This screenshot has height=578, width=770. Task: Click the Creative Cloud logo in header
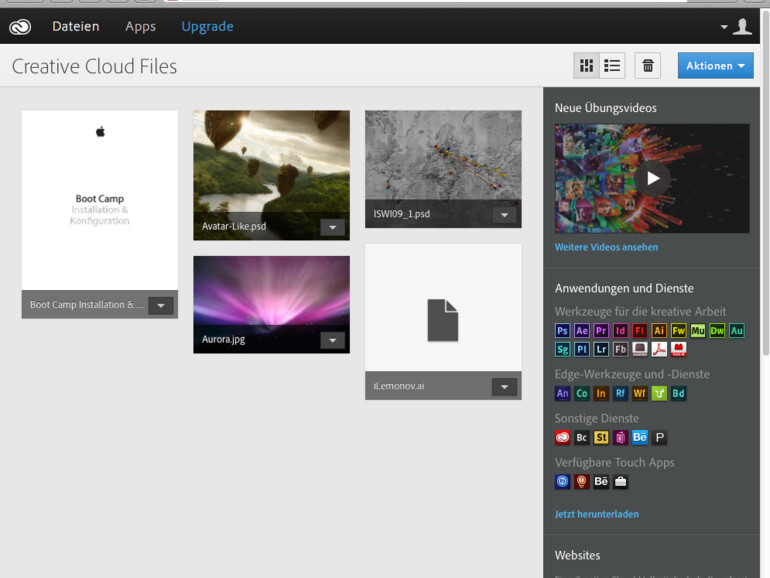pyautogui.click(x=20, y=27)
